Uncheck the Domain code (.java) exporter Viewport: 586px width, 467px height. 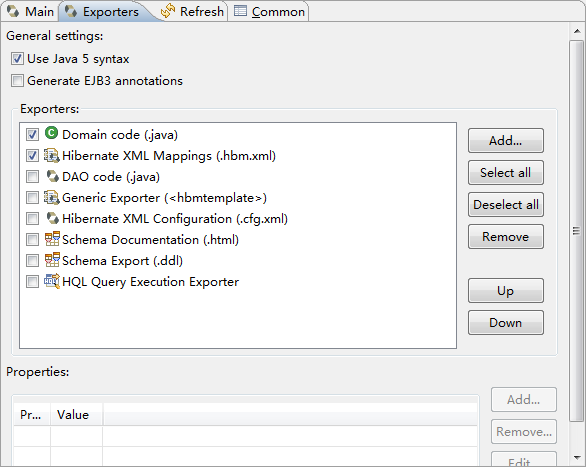coord(32,134)
